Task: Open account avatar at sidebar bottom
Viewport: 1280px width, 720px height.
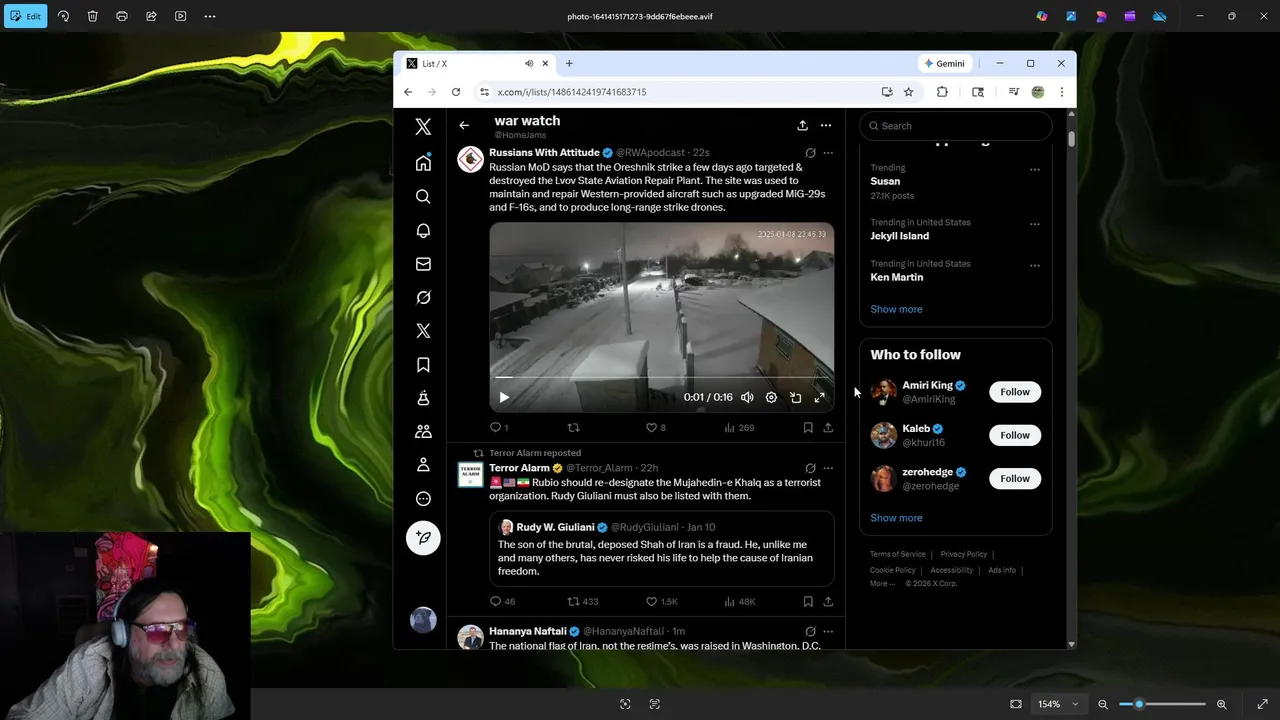Action: click(x=423, y=620)
